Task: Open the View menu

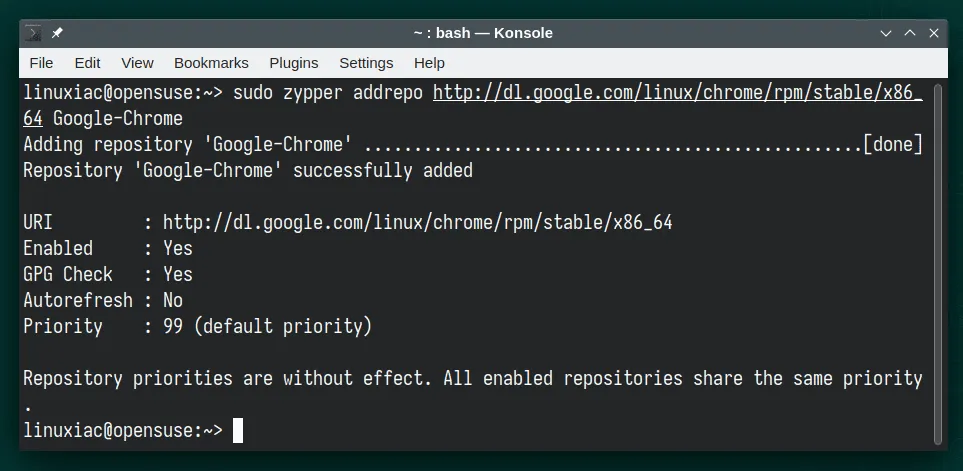Action: (137, 63)
